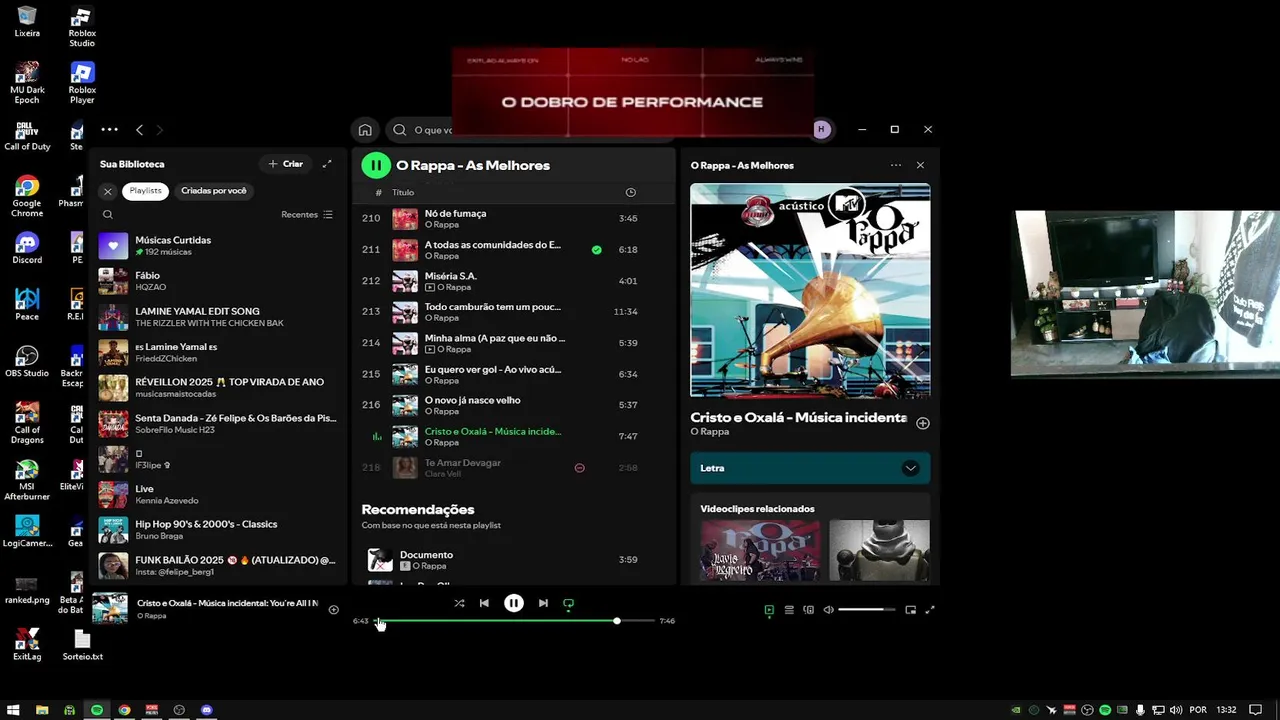Open the Fábio playlist
The image size is (1280, 720).
[218, 281]
